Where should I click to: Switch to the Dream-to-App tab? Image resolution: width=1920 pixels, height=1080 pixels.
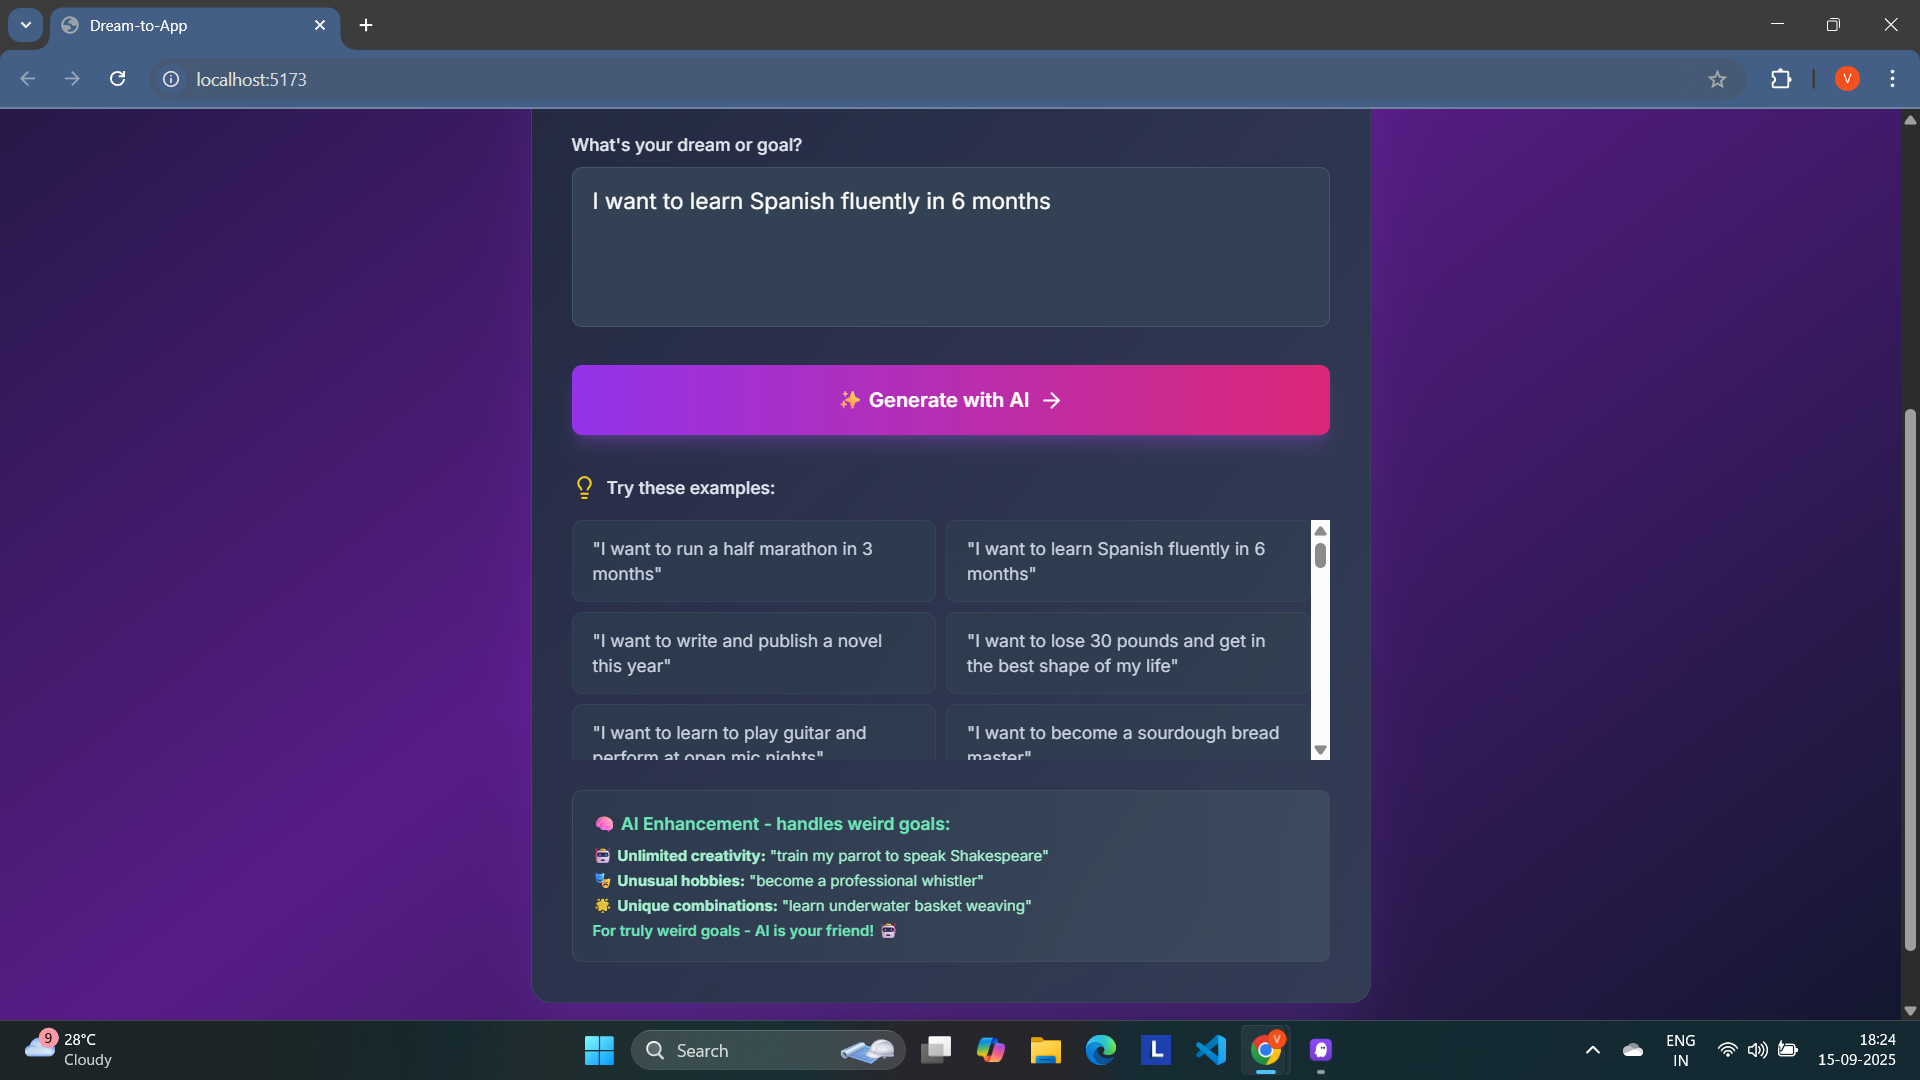click(190, 26)
